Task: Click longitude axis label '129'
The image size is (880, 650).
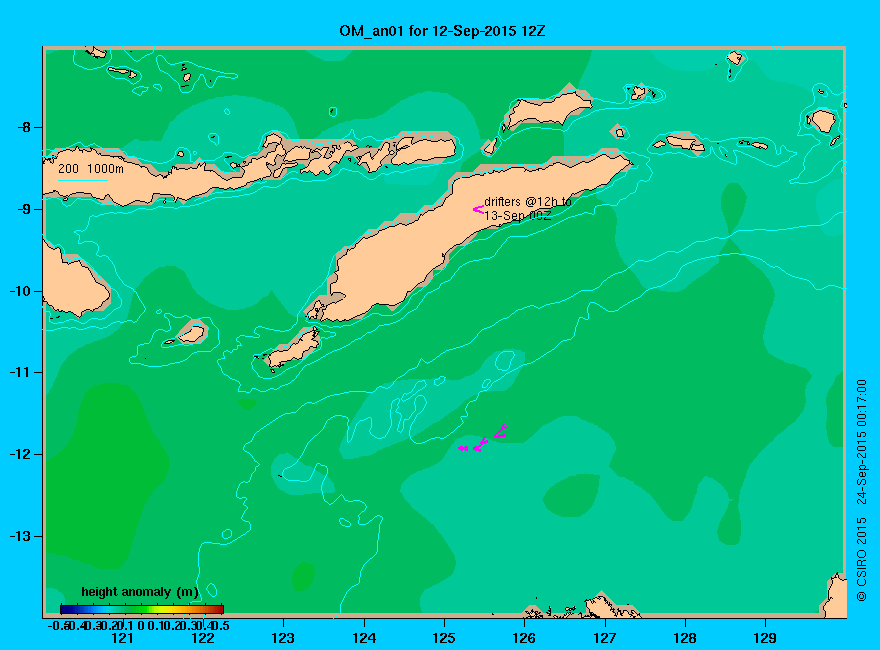Action: [x=765, y=638]
